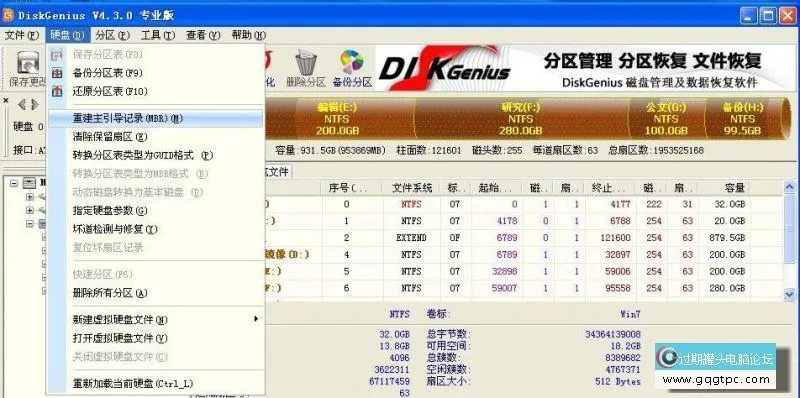This screenshot has width=800, height=398.
Task: Close the disk panel with small x
Action: pyautogui.click(x=6, y=101)
